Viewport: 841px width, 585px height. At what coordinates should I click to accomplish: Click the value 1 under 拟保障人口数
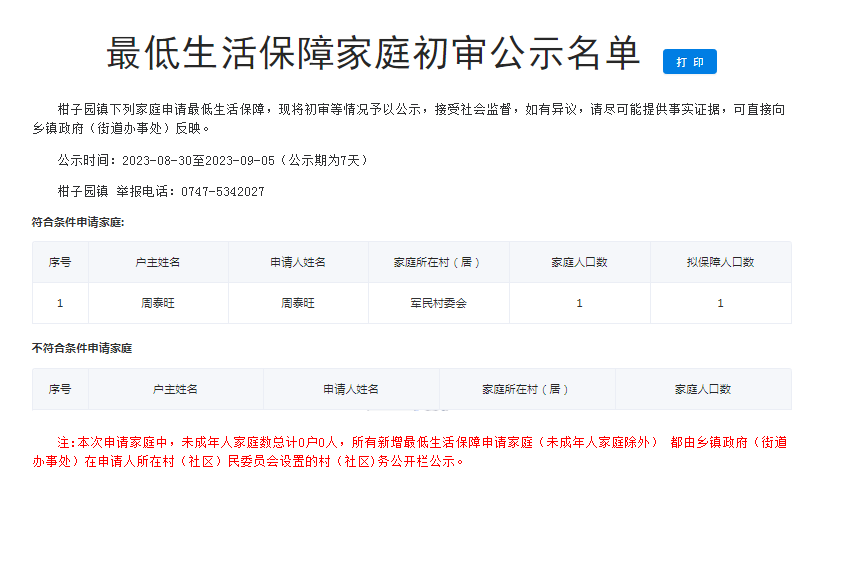click(720, 303)
